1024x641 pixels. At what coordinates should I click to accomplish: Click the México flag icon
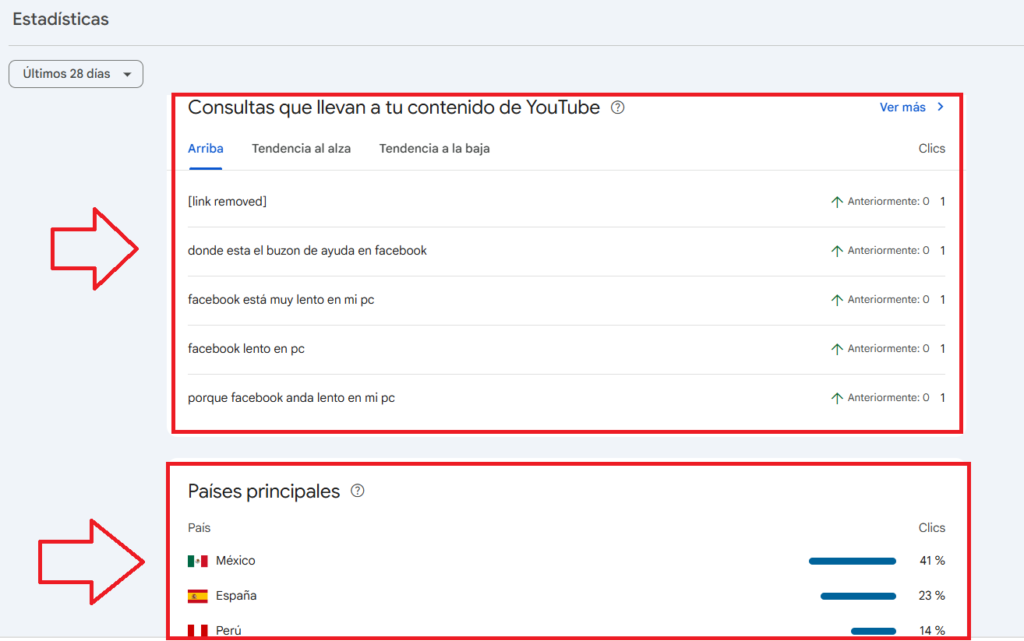click(197, 561)
